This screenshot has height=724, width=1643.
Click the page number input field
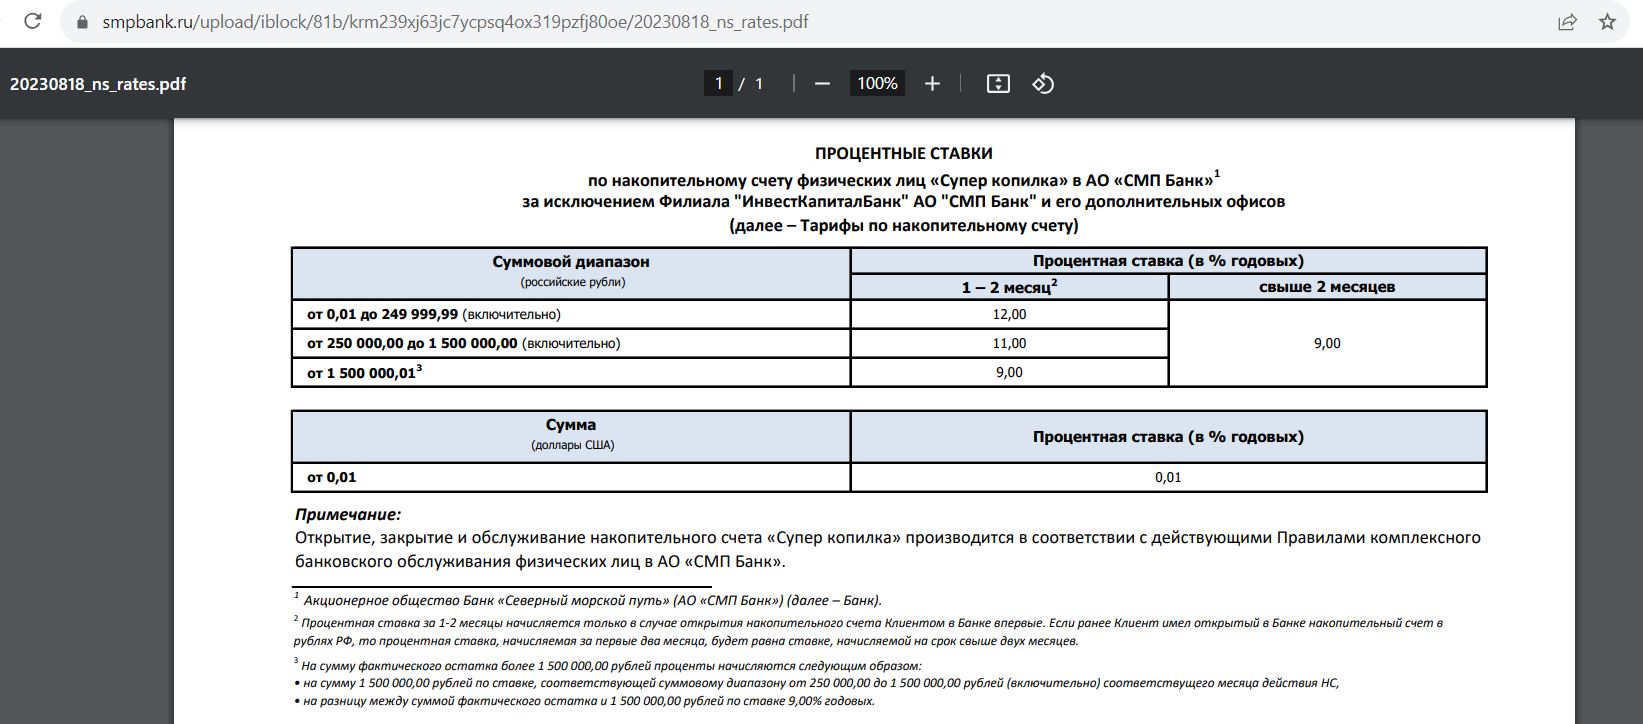[x=718, y=84]
